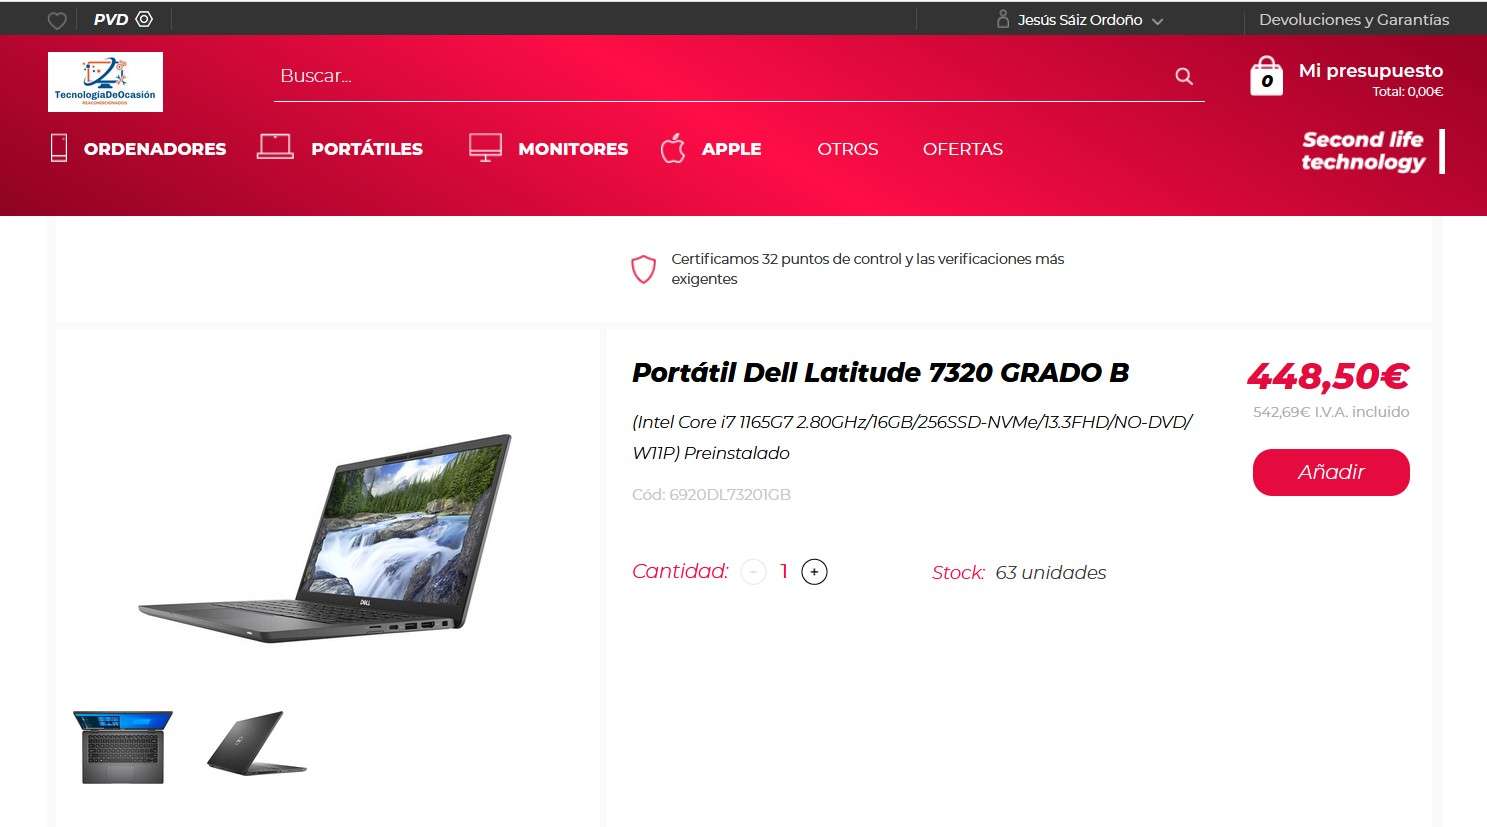Open Devoluciones y Garantías link
Viewport: 1487px width, 827px height.
point(1354,20)
